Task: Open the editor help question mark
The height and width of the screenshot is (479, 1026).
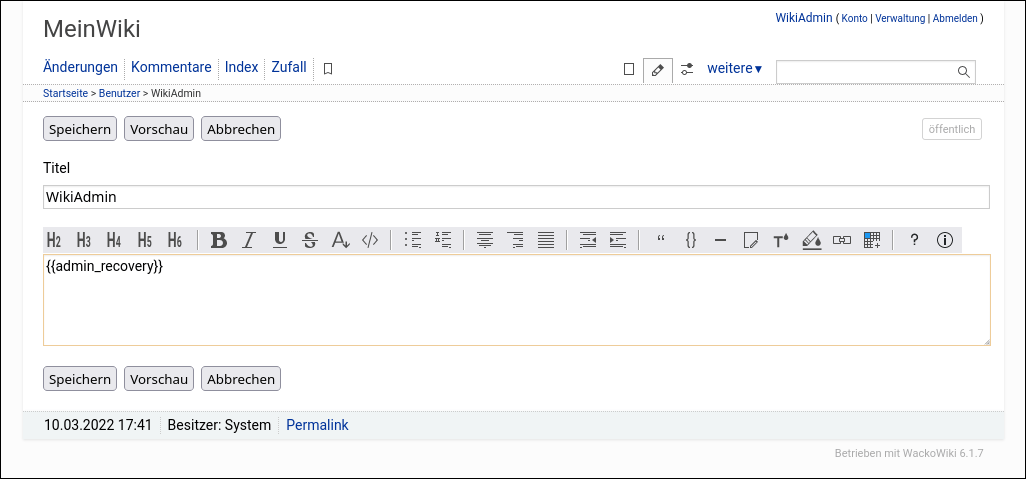Action: pyautogui.click(x=914, y=240)
